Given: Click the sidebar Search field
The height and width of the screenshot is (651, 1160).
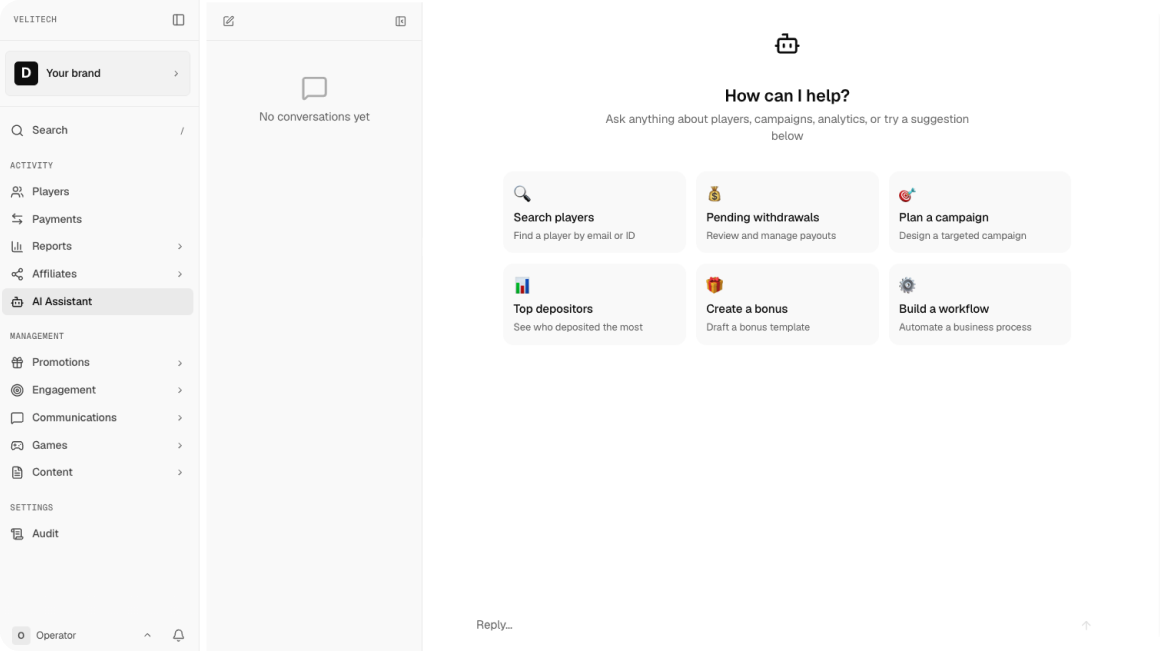Looking at the screenshot, I should (98, 130).
